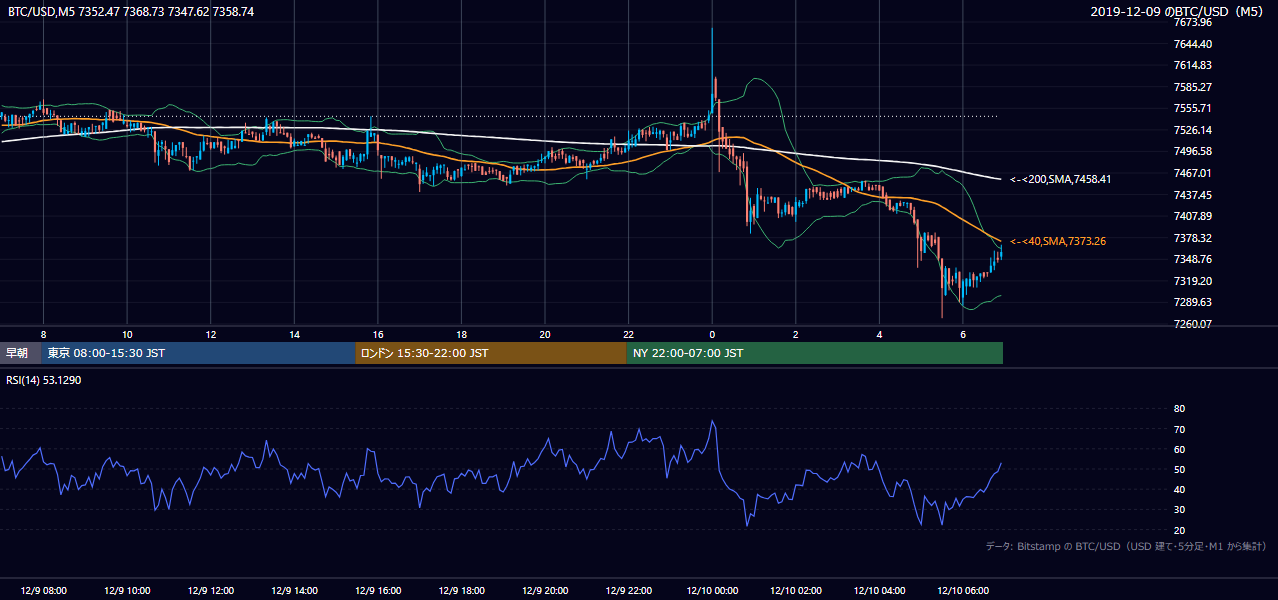Image resolution: width=1278 pixels, height=600 pixels.
Task: Click bottom date label 12/9 08:00
Action: pos(43,591)
